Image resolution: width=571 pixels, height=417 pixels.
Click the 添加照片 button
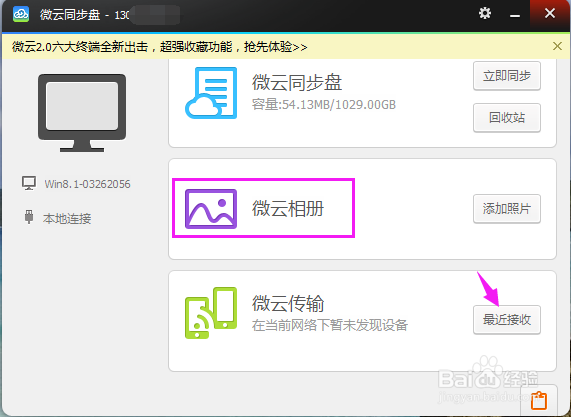pyautogui.click(x=507, y=209)
